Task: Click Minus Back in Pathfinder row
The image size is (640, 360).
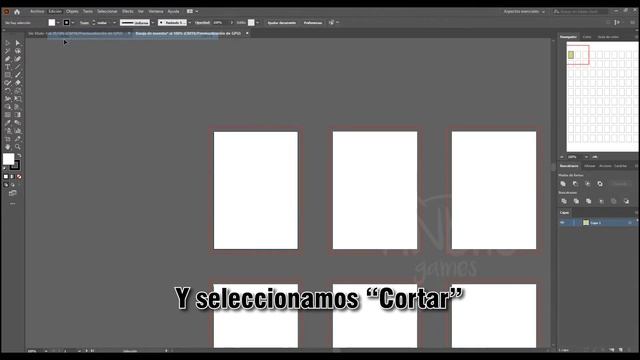Action: pyautogui.click(x=627, y=201)
